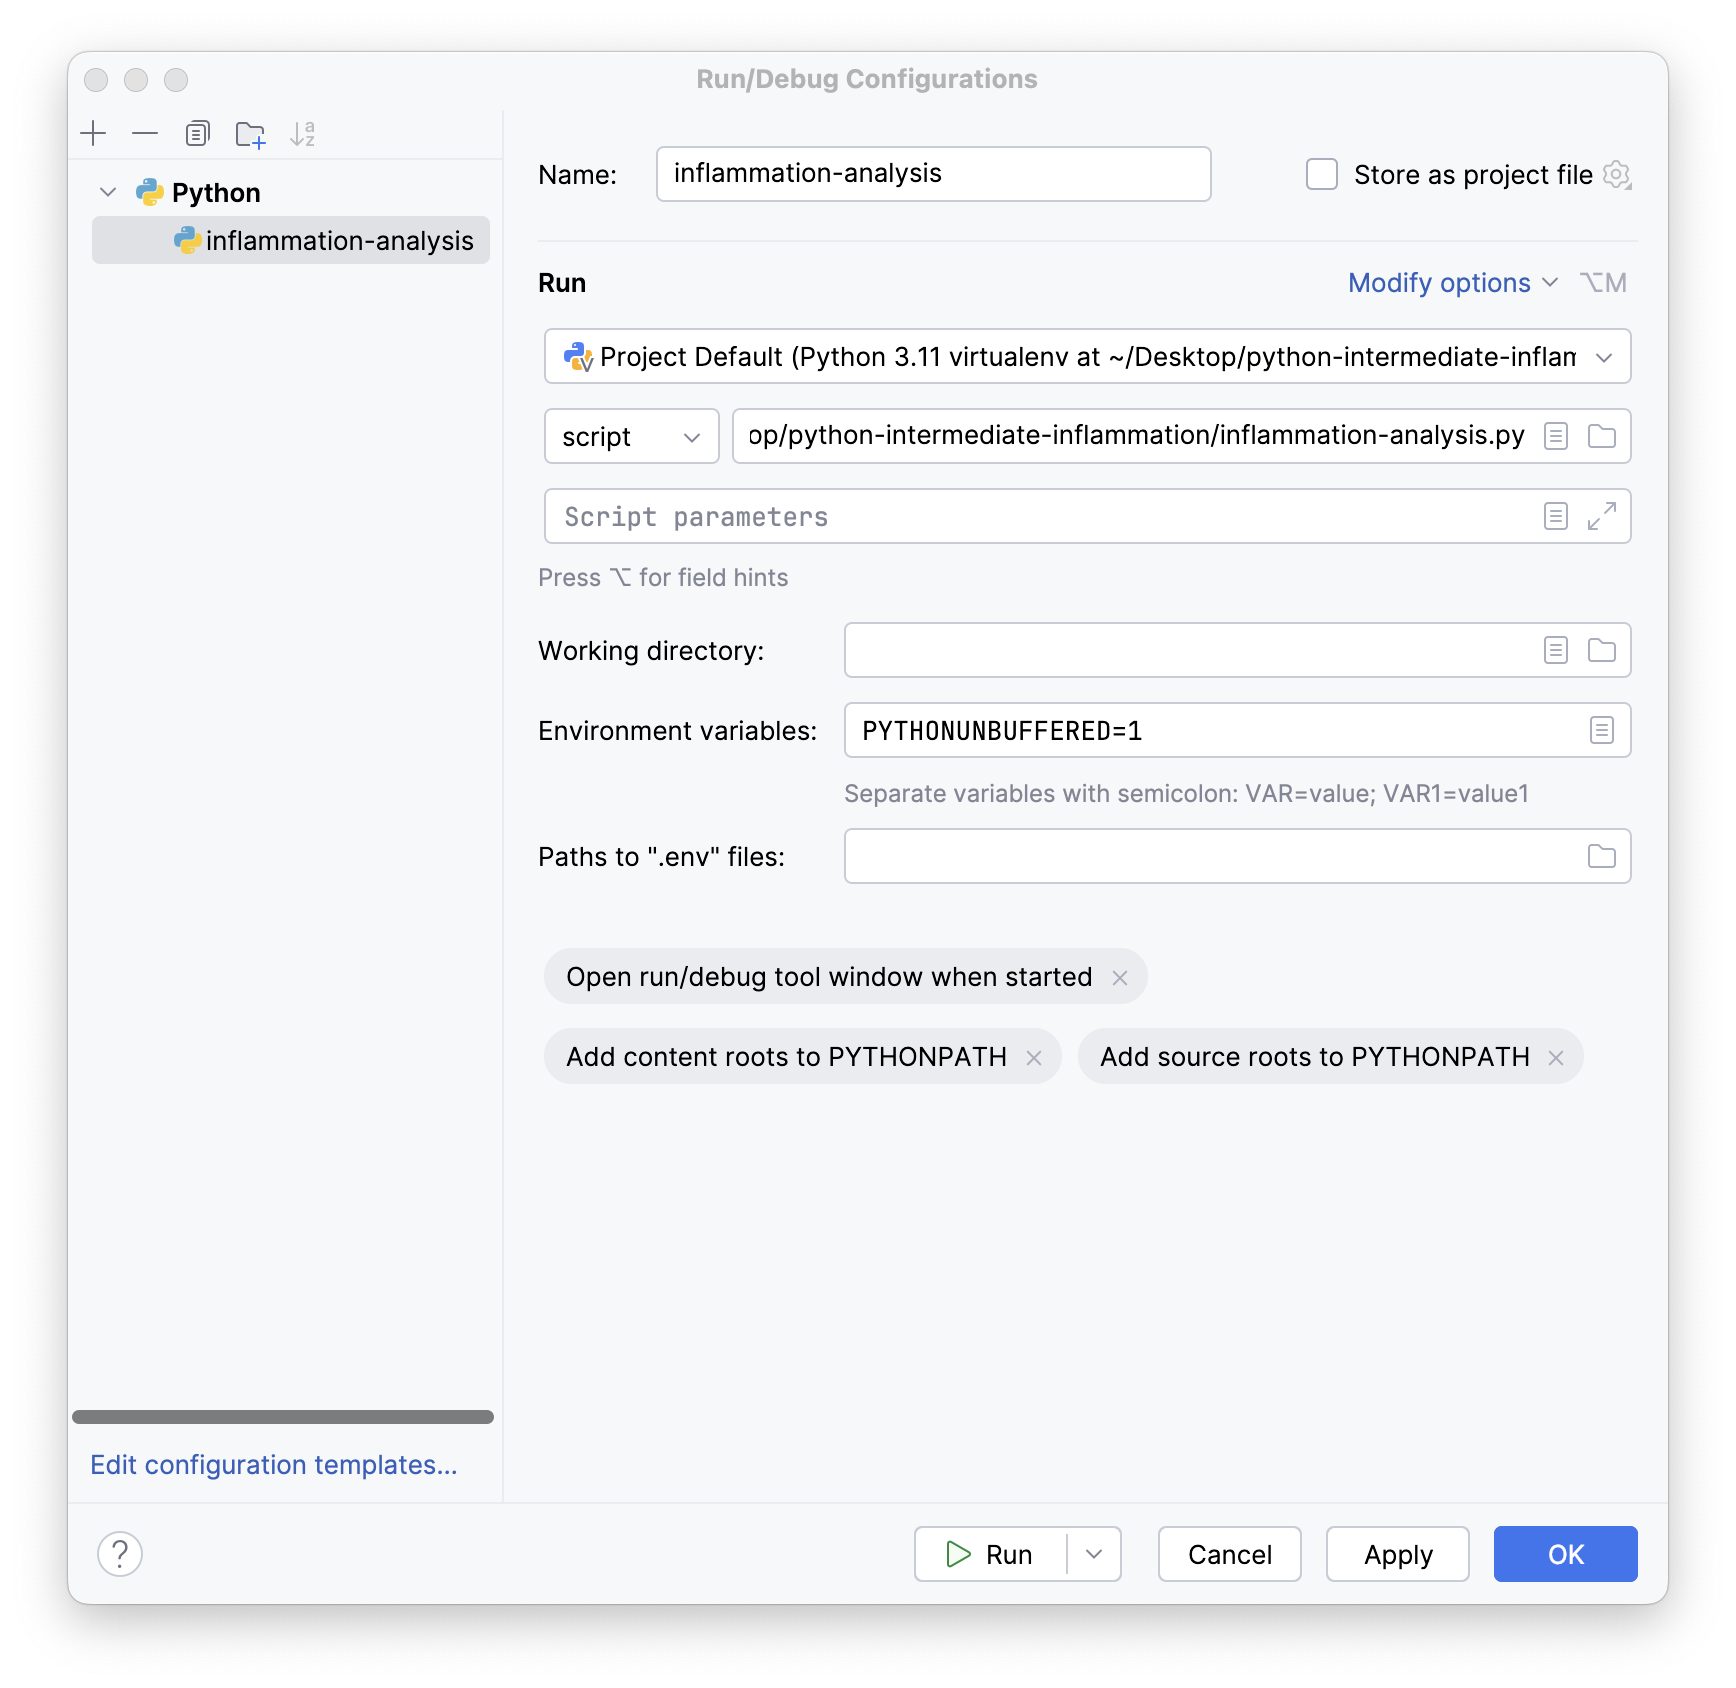The image size is (1736, 1688).
Task: Enable Store as project file checkbox
Action: [1321, 174]
